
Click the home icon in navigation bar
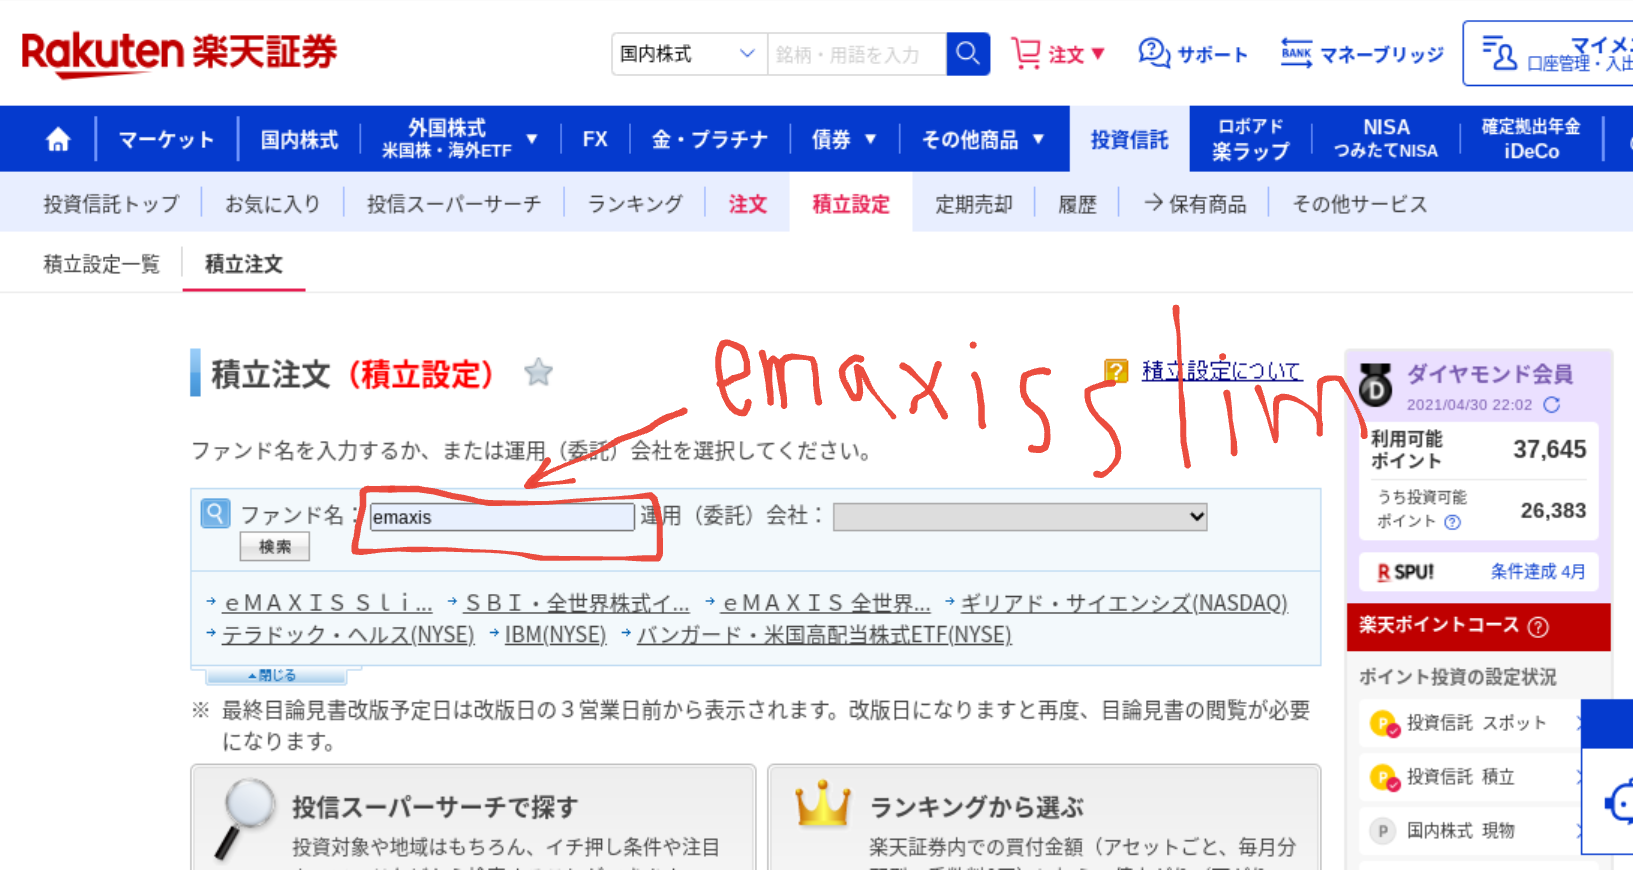pyautogui.click(x=58, y=139)
